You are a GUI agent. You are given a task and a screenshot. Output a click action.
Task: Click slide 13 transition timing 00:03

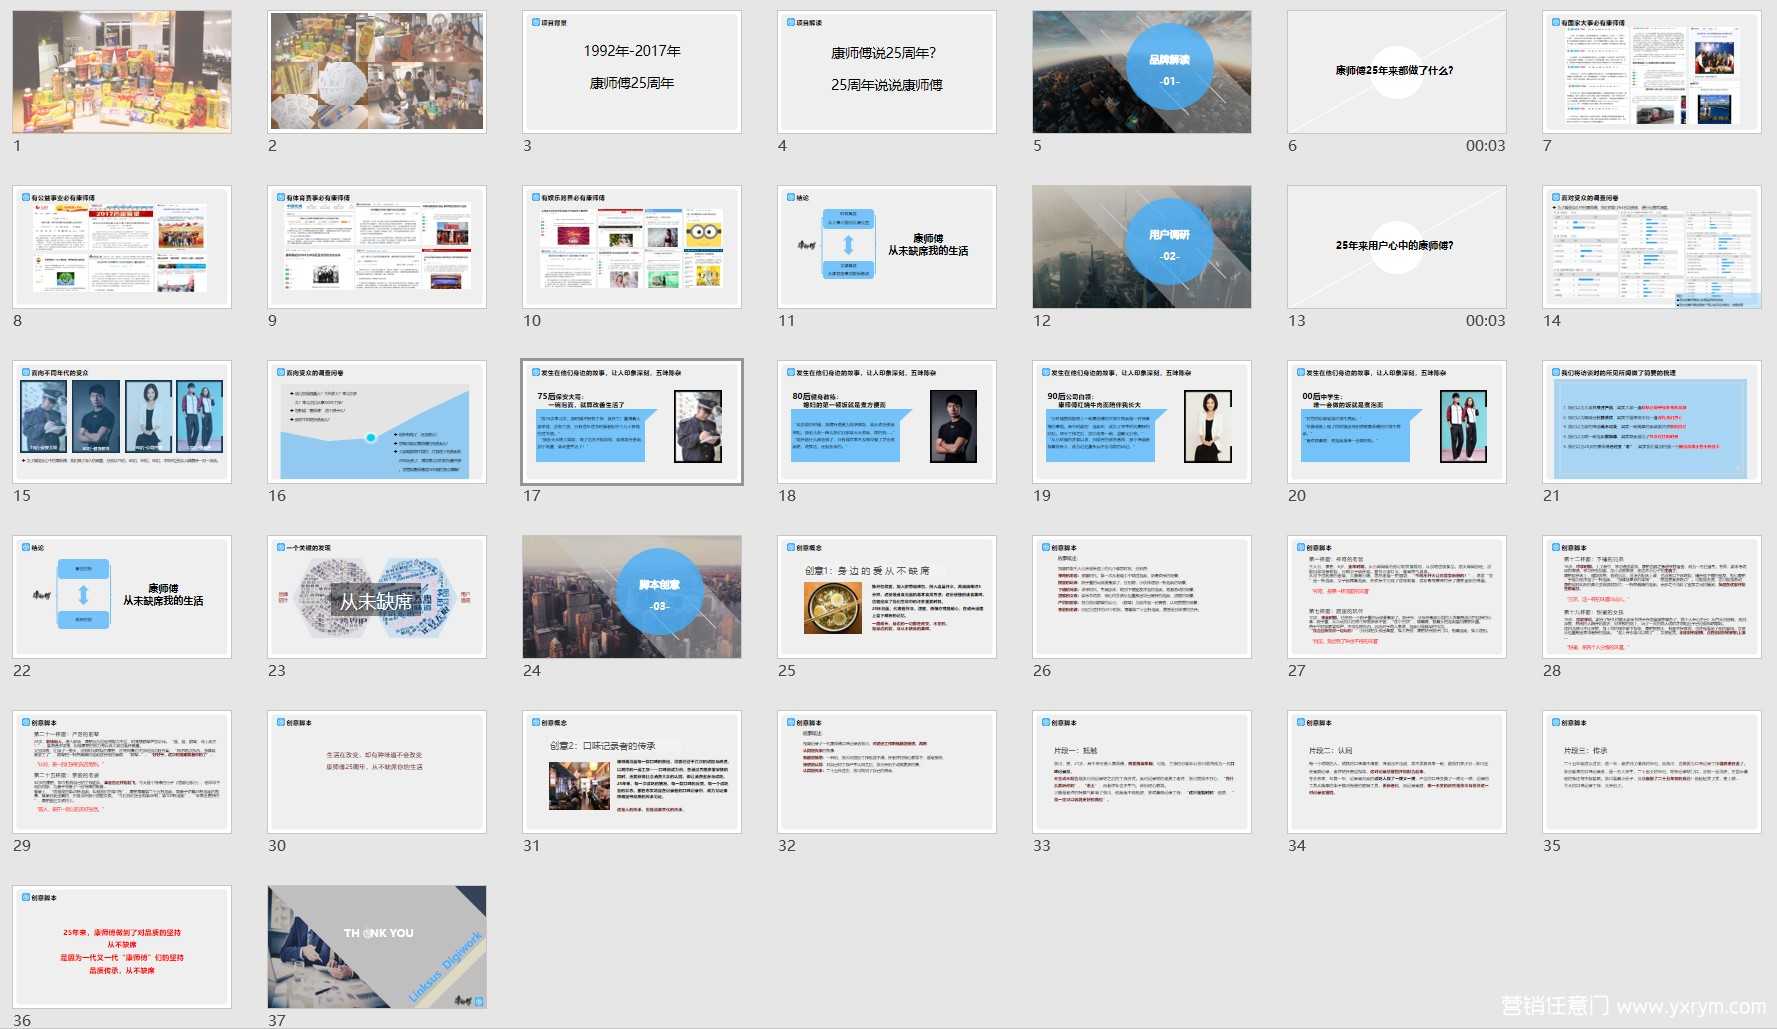tap(1485, 321)
